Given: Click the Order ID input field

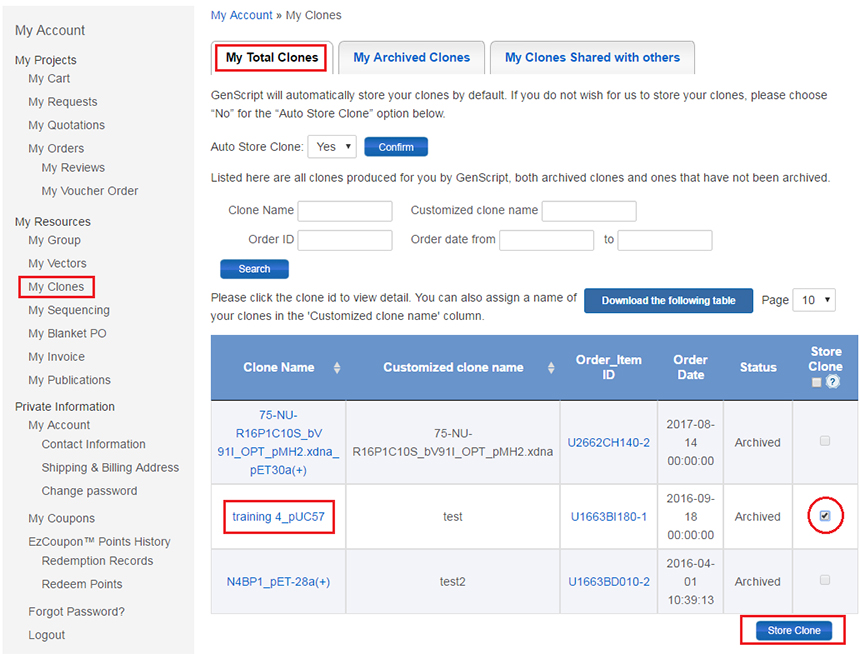Looking at the screenshot, I should pos(345,240).
